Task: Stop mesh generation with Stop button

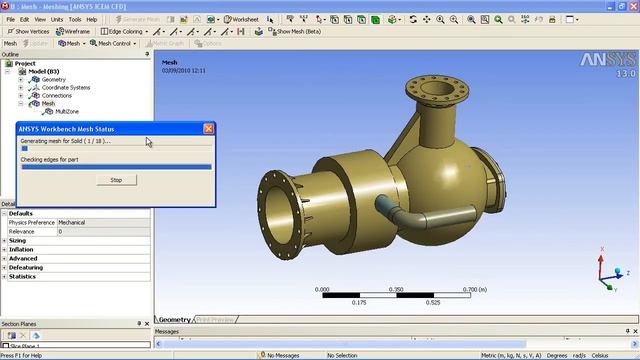Action: (116, 180)
